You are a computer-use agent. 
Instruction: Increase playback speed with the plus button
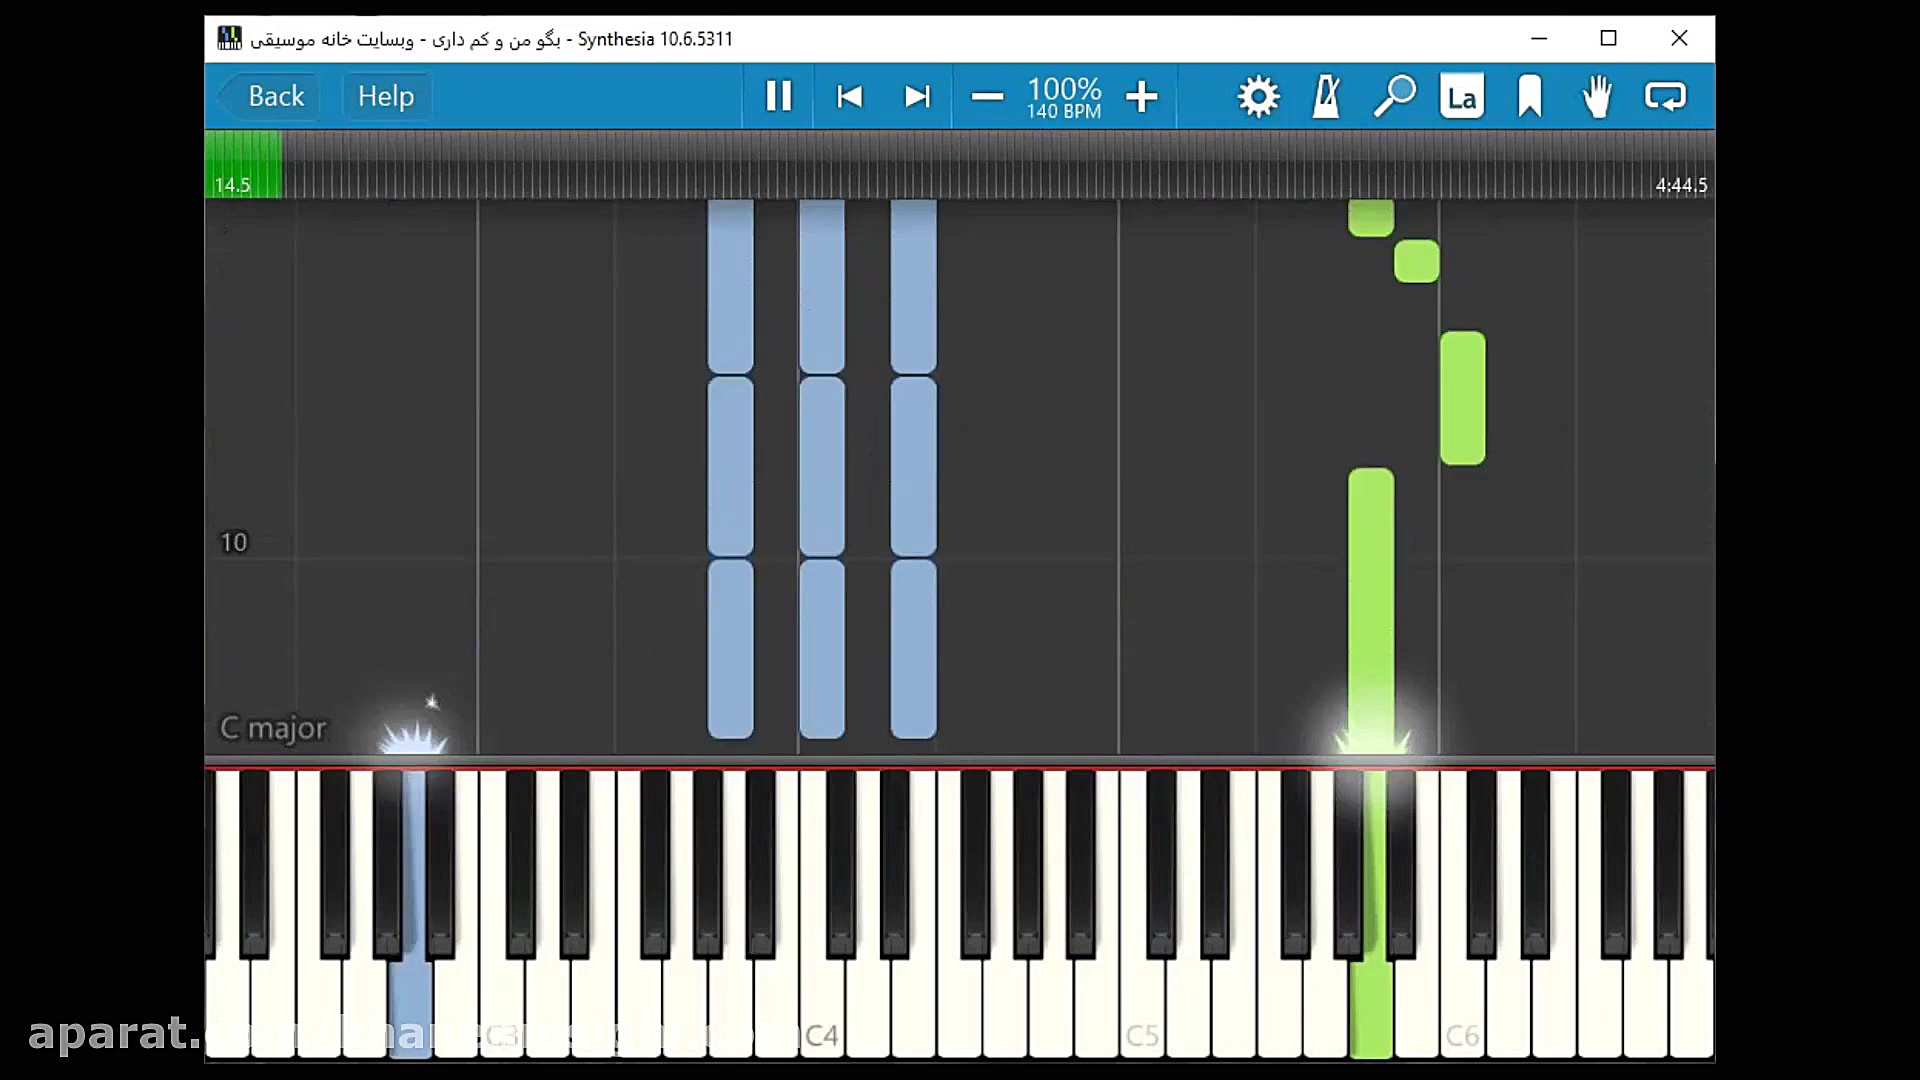1141,97
